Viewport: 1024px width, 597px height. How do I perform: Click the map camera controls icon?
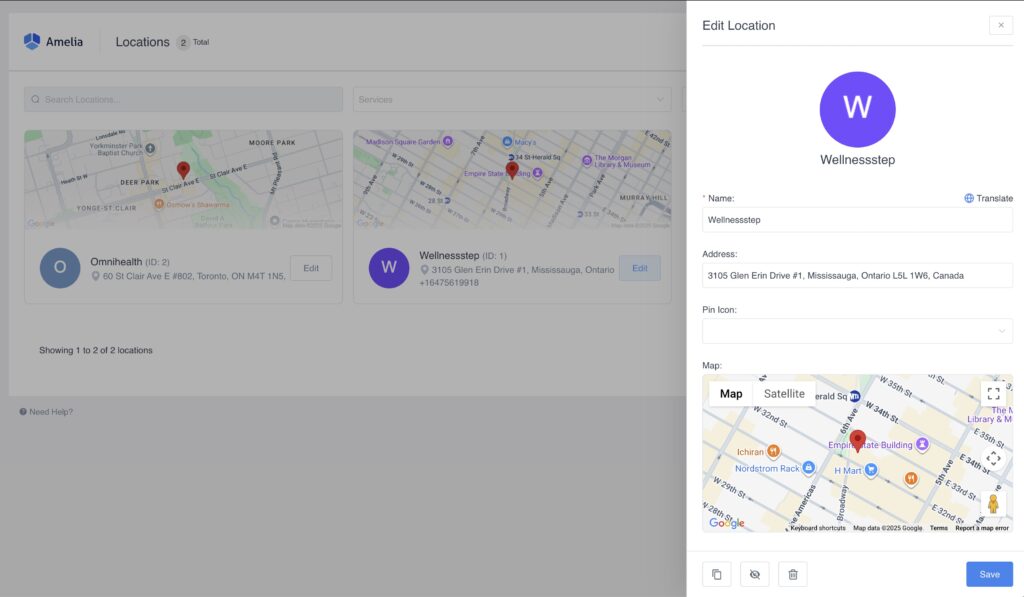click(992, 458)
